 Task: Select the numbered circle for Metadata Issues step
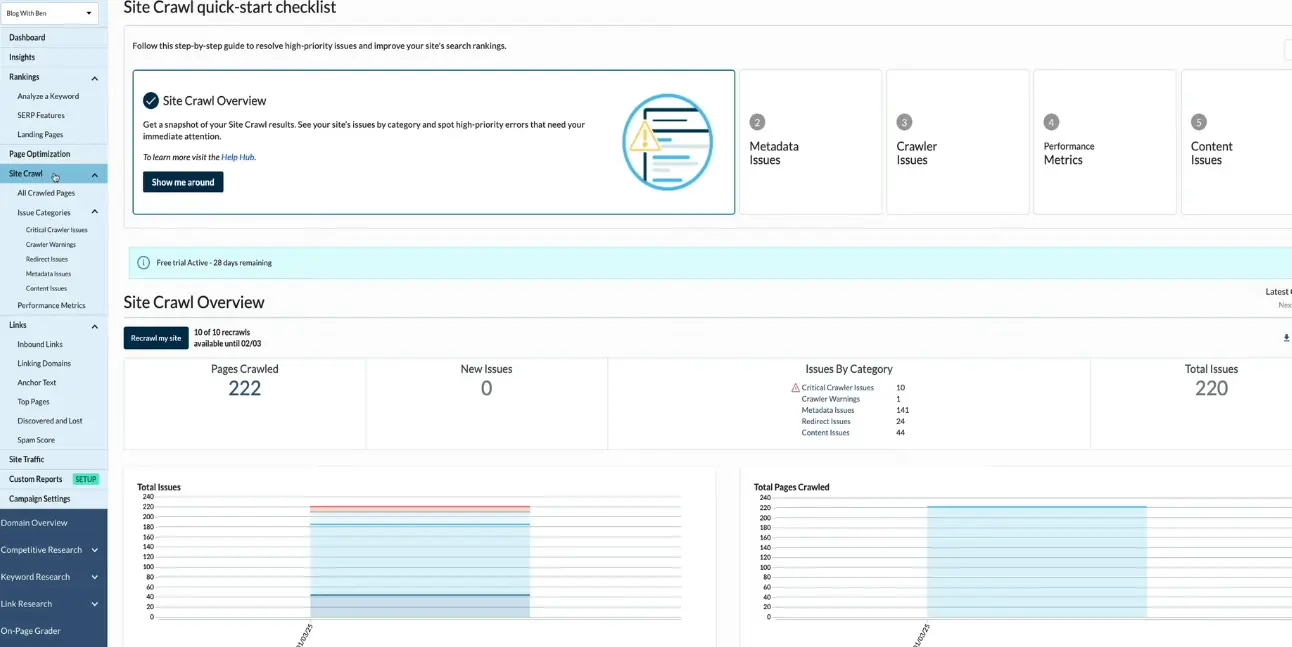(x=756, y=121)
